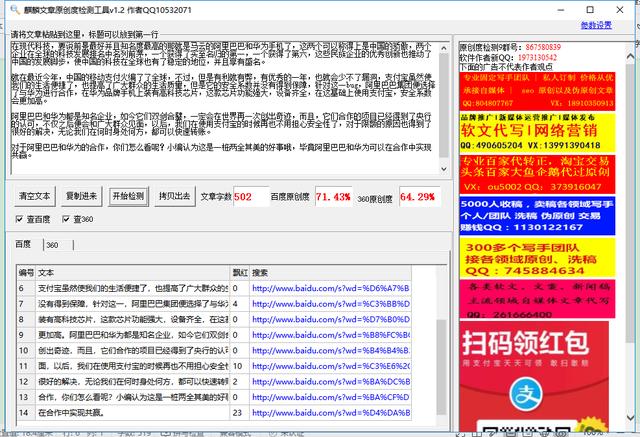Viewport: 640px width, 437px height.
Task: Click inside the article text area
Action: 224,108
